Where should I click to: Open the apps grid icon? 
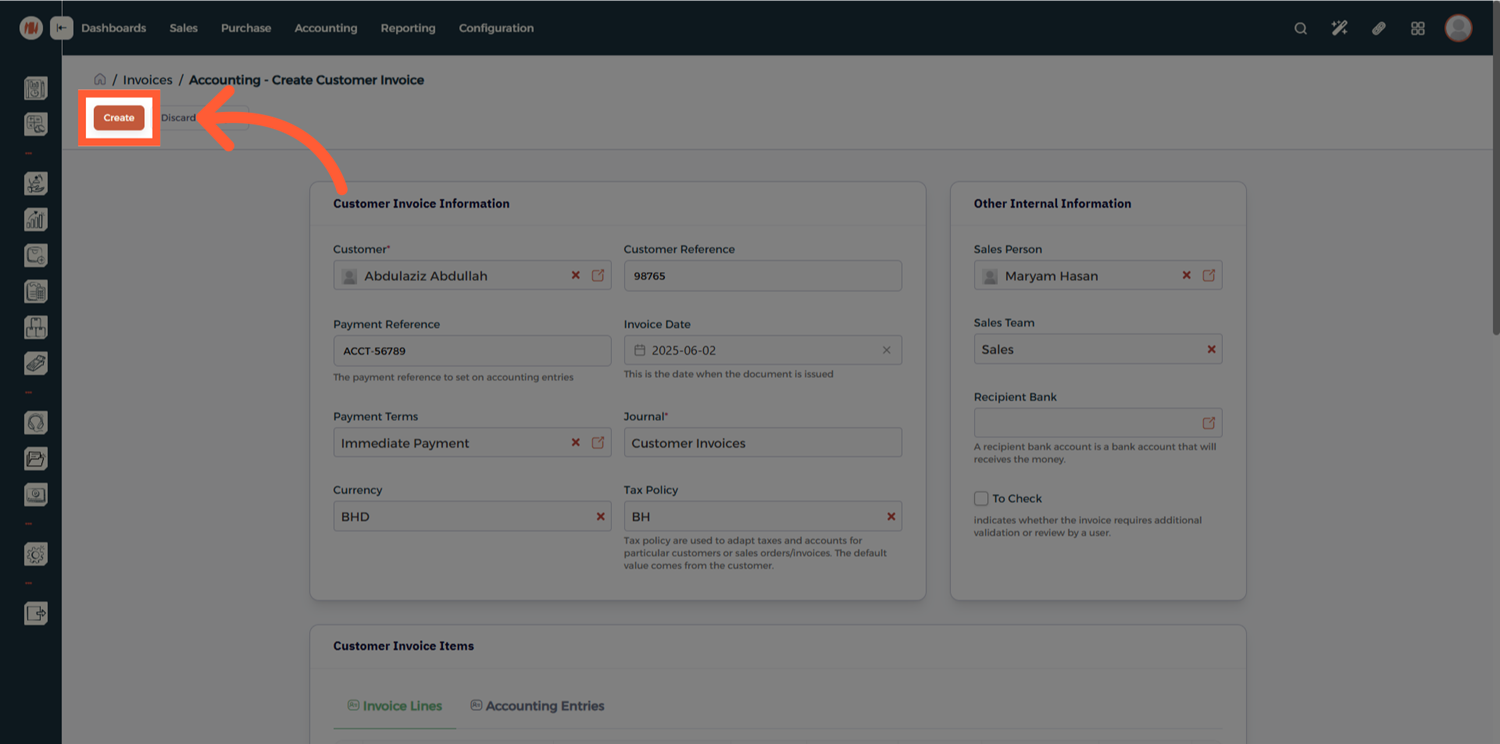pyautogui.click(x=1417, y=28)
